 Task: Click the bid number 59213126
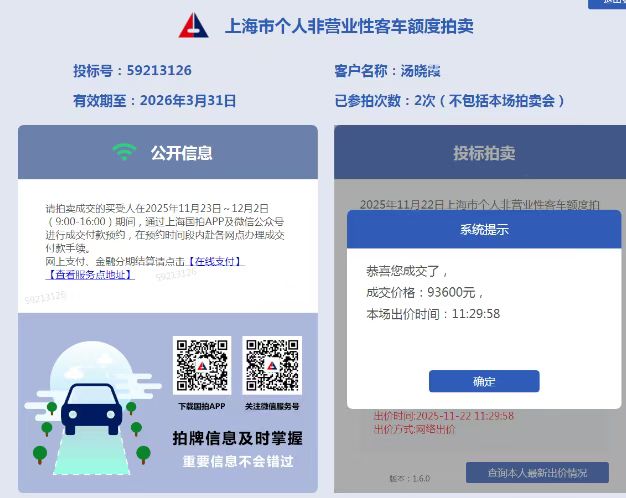point(159,70)
